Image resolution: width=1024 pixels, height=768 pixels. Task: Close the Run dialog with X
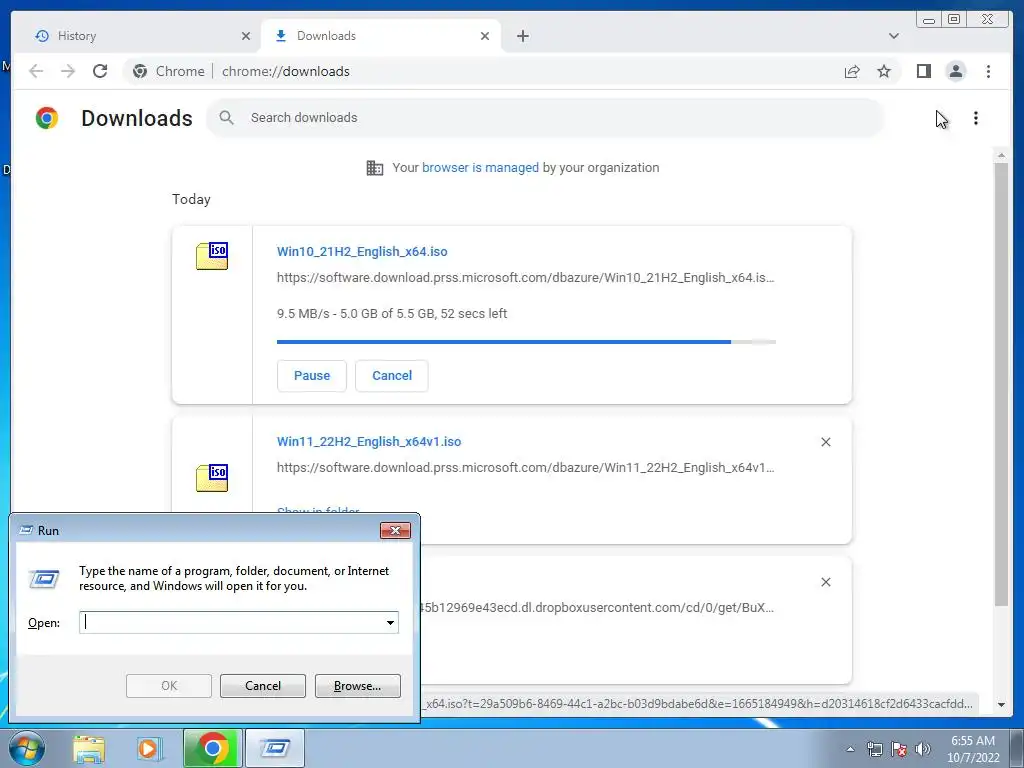pos(395,530)
